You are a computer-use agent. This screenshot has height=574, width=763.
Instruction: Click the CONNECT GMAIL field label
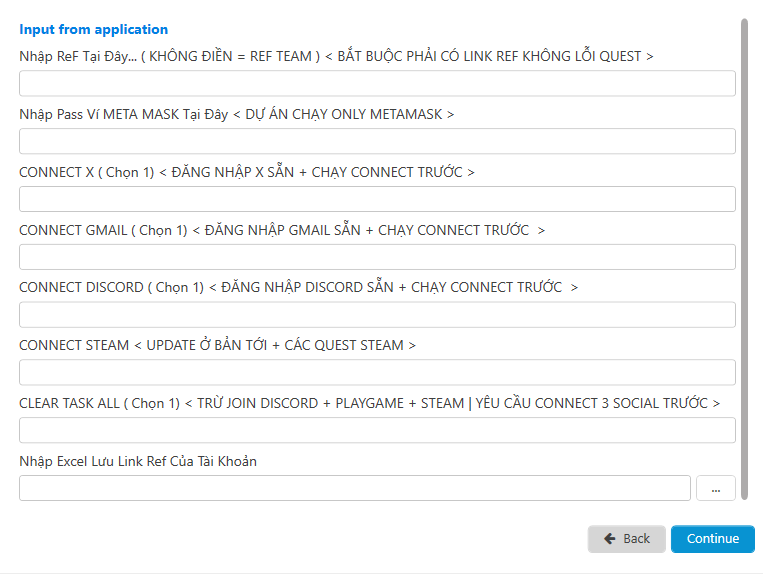(282, 230)
